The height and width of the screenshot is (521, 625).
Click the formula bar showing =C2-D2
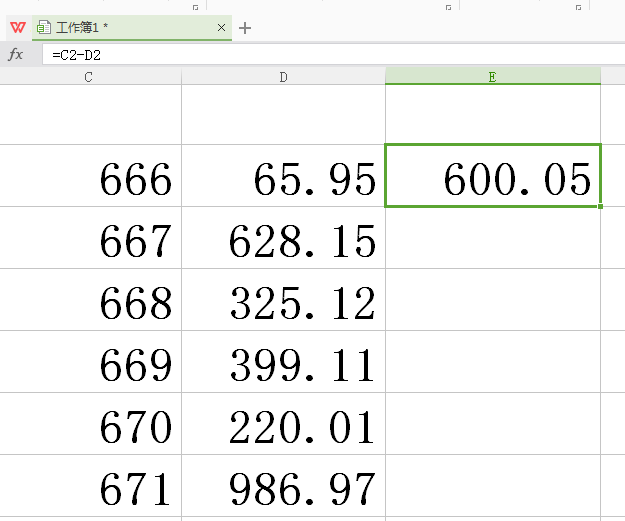coord(333,55)
